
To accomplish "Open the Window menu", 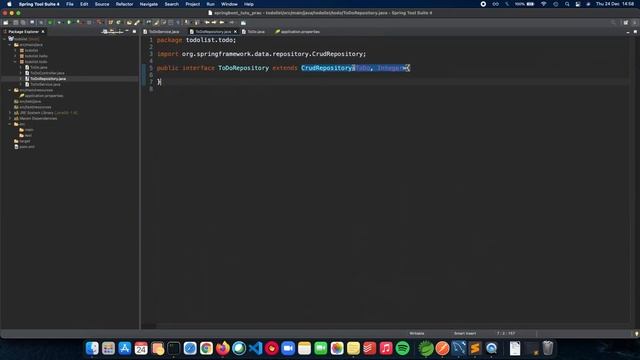I will click(x=229, y=4).
